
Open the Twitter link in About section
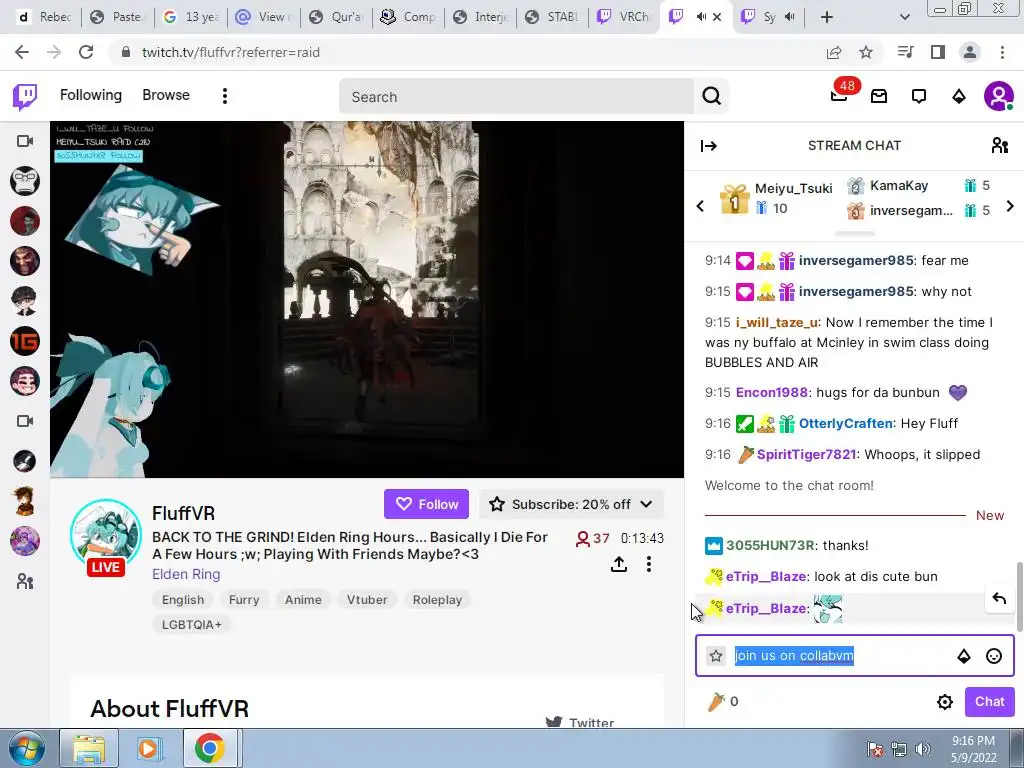(581, 722)
